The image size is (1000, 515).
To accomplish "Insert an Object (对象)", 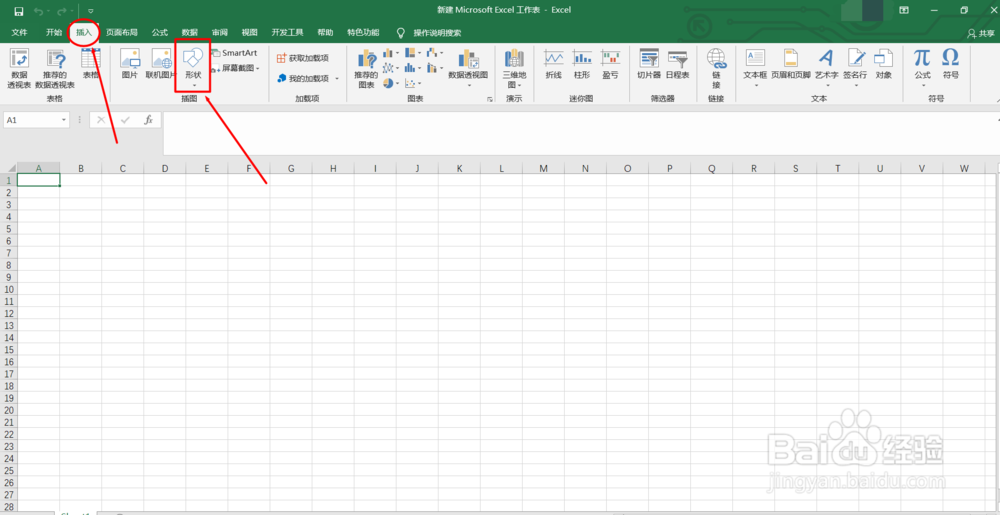I will [x=883, y=64].
